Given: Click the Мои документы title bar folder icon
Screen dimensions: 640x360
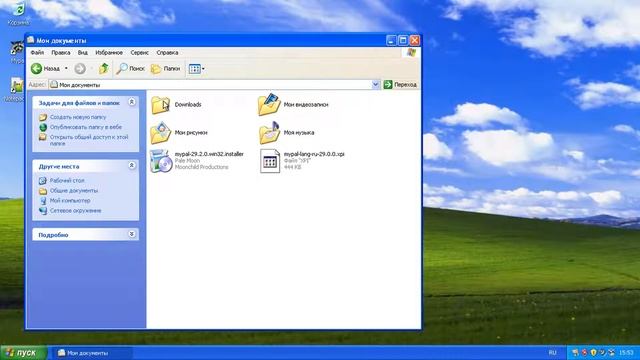Looking at the screenshot, I should click(31, 40).
